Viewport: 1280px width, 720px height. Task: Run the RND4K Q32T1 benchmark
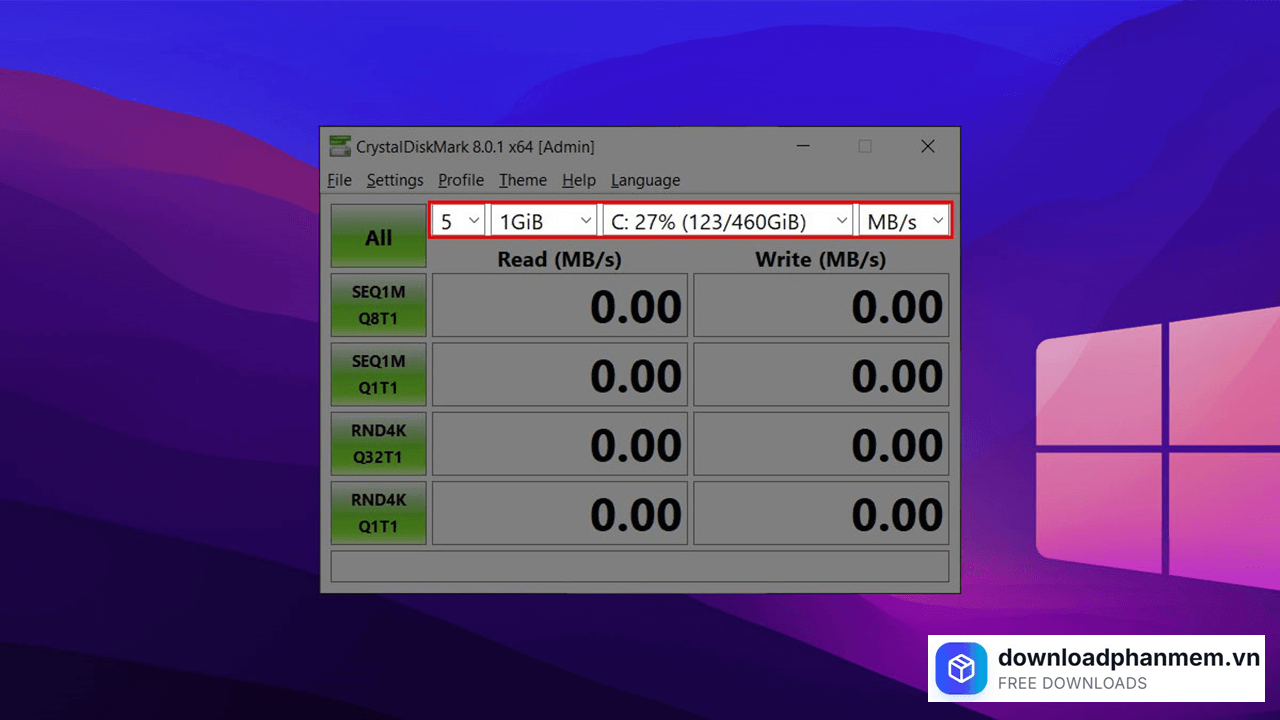tap(379, 444)
